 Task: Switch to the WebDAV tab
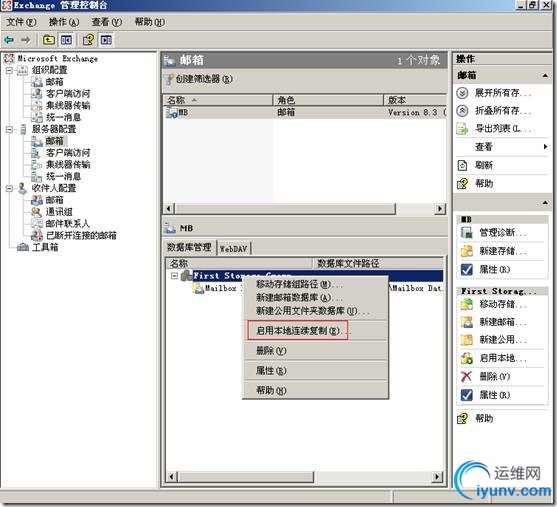point(233,249)
